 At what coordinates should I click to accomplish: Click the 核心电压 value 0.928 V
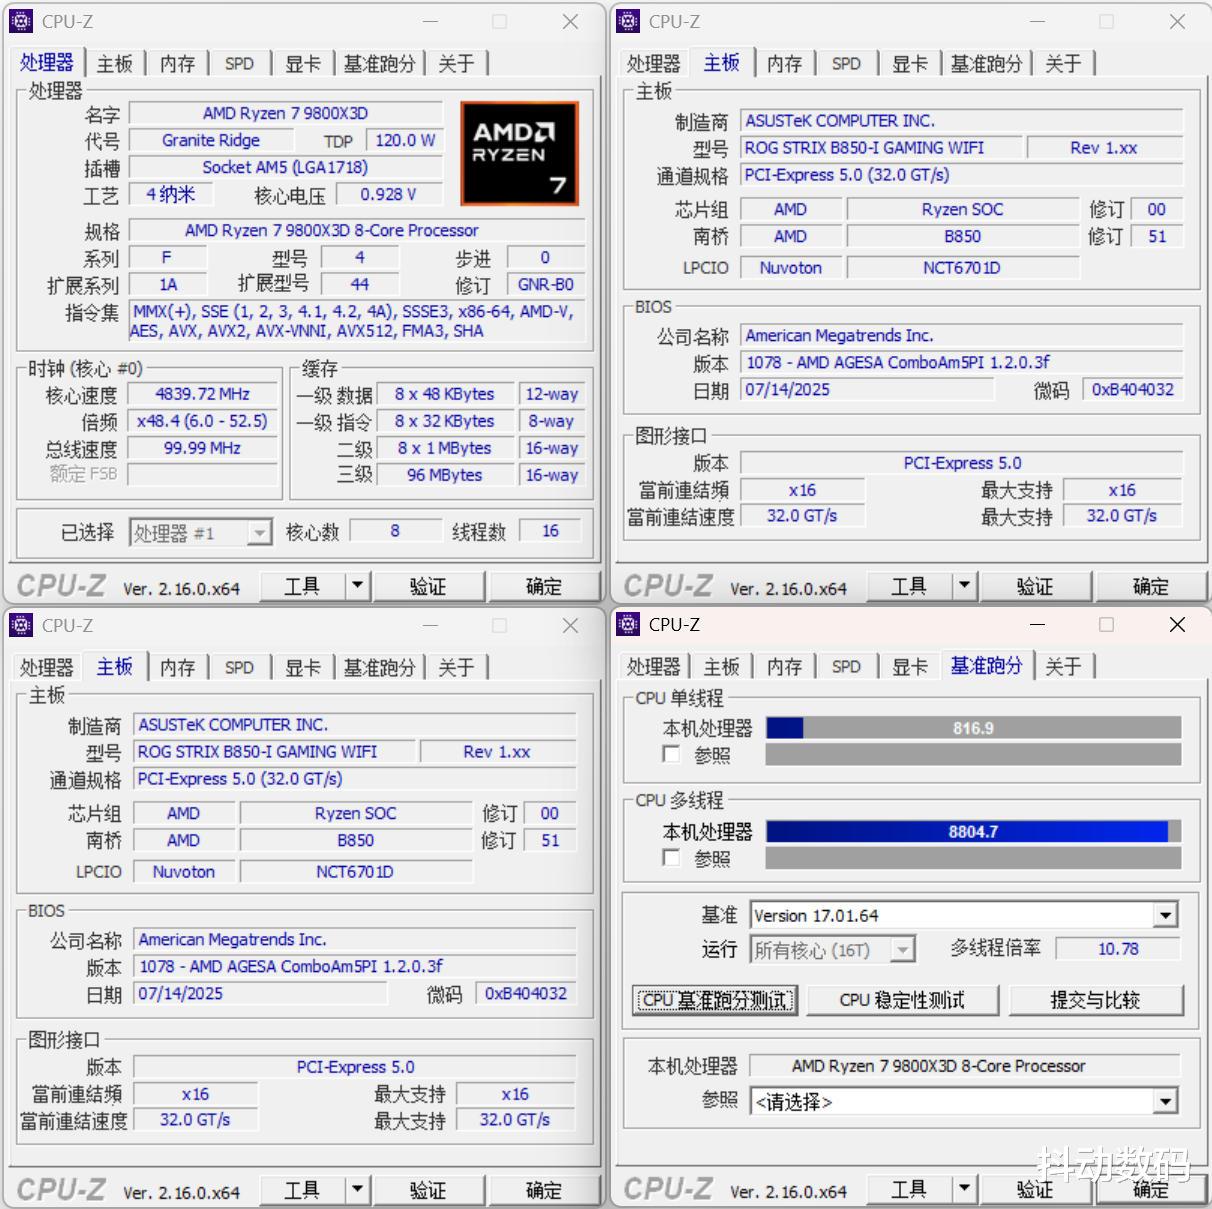[x=388, y=194]
